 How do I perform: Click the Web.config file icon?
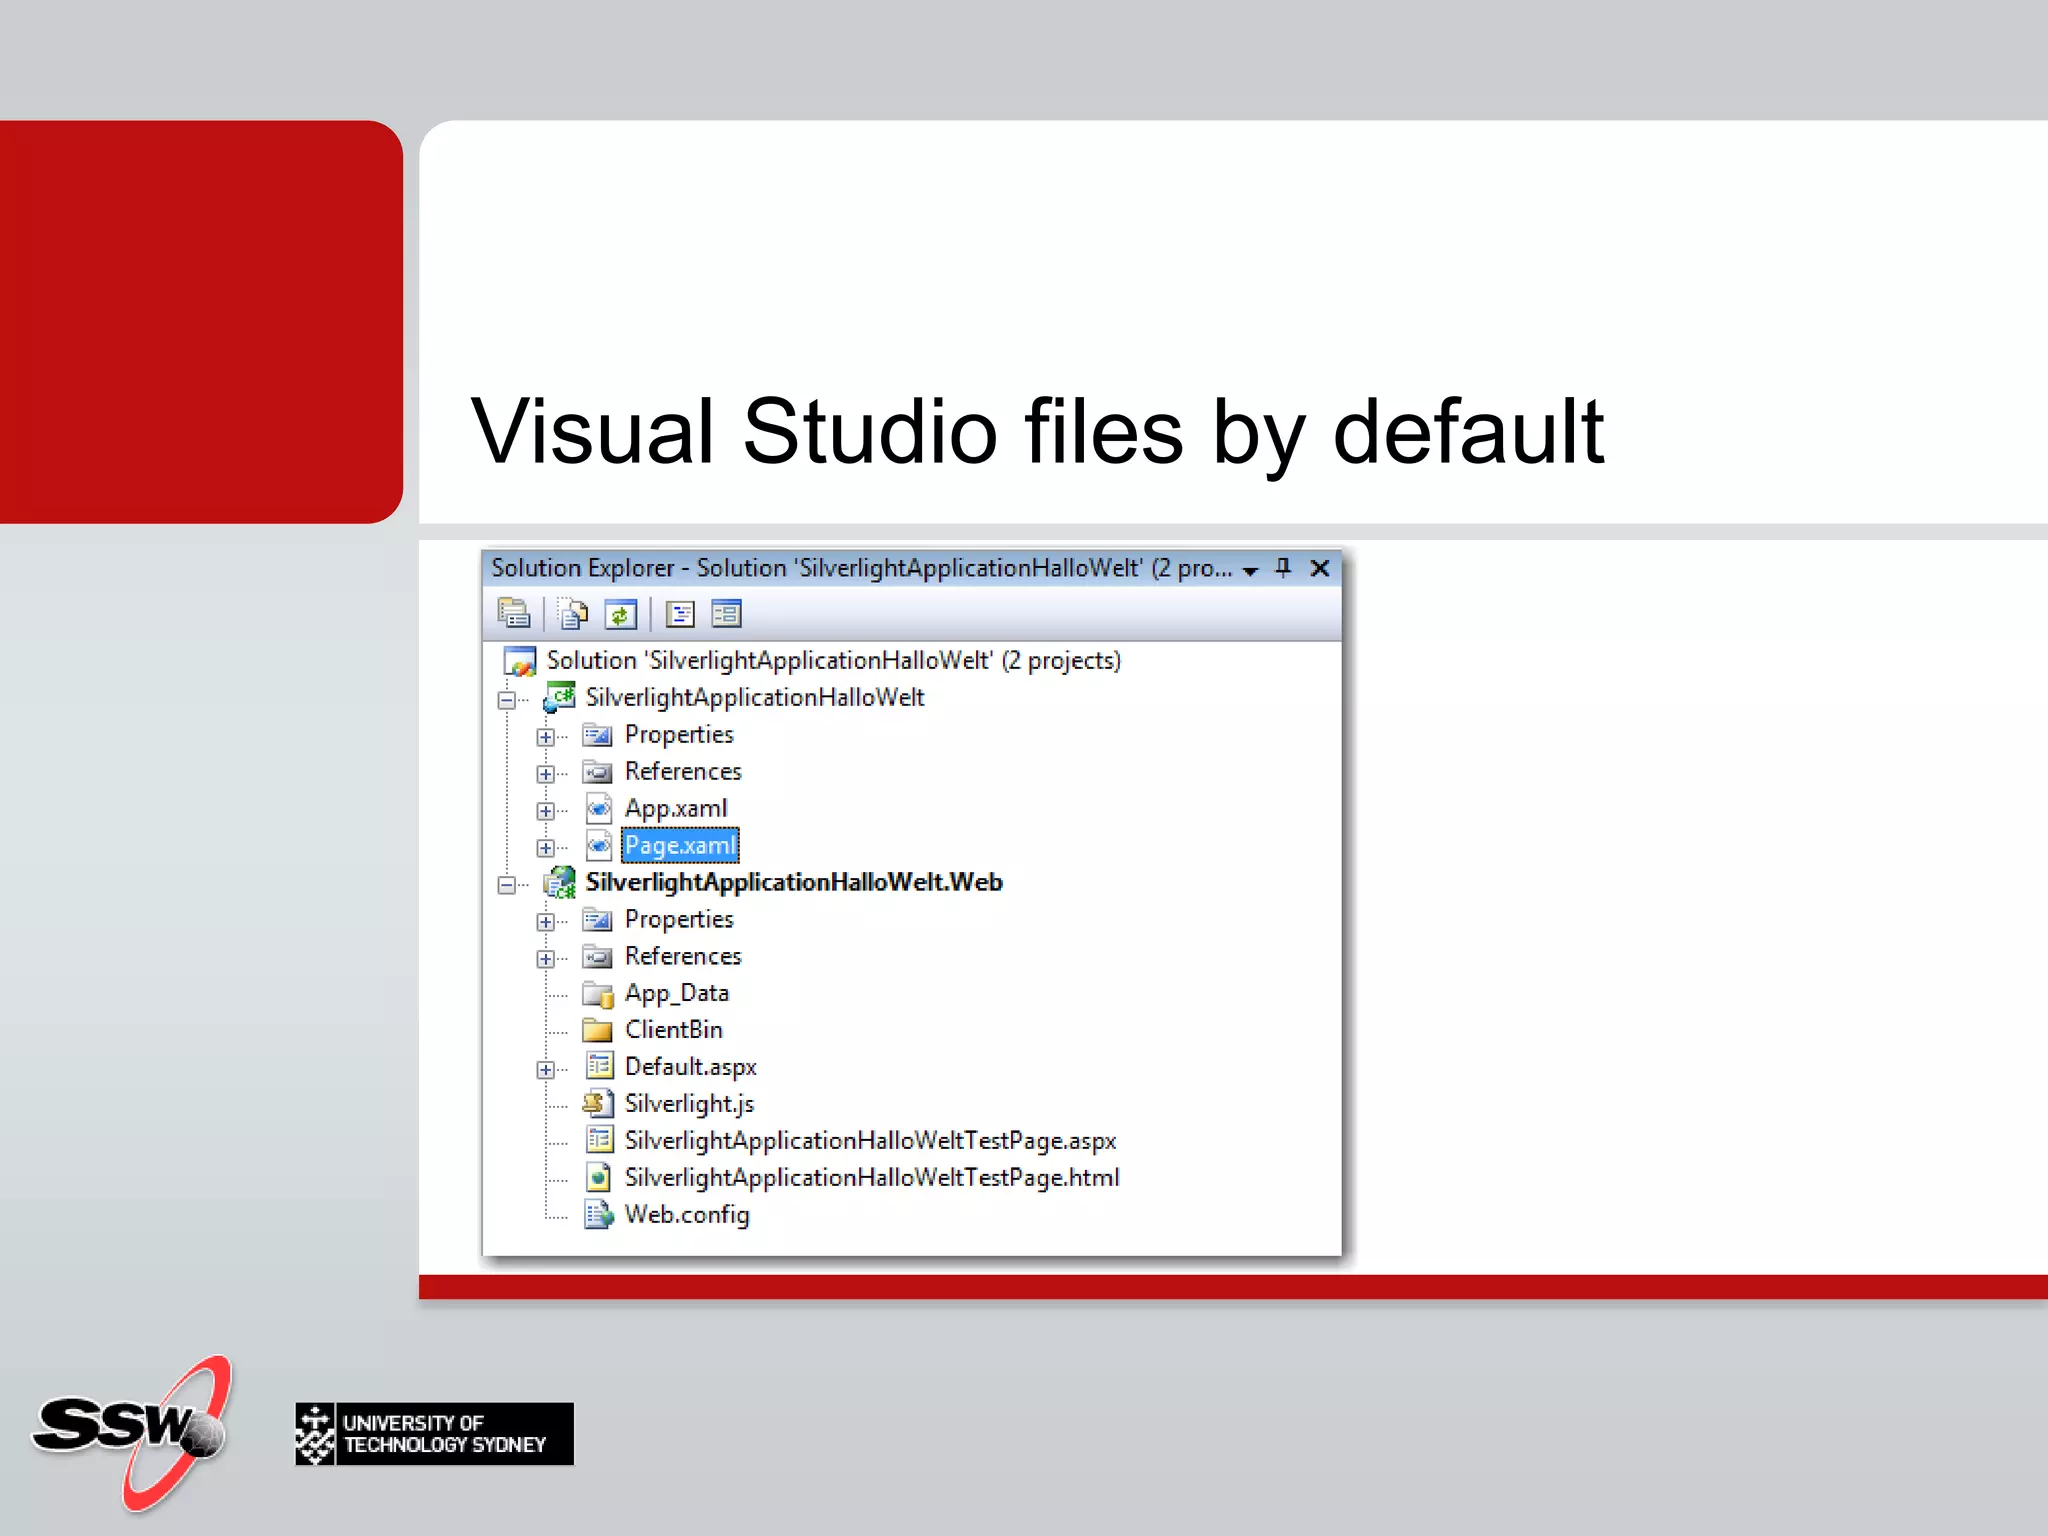coord(599,1215)
